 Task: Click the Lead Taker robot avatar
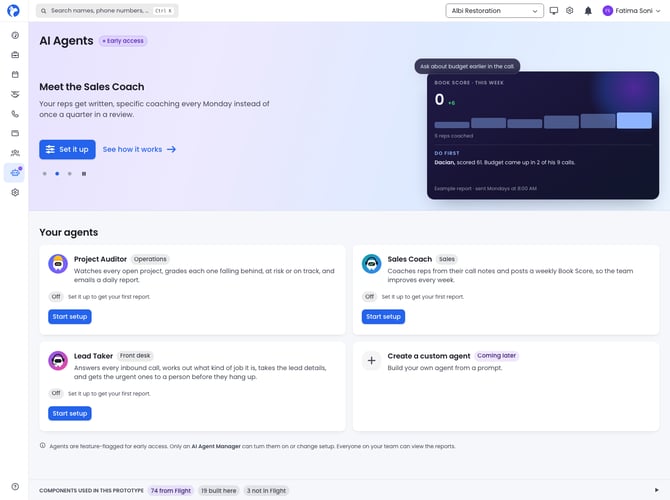point(58,361)
